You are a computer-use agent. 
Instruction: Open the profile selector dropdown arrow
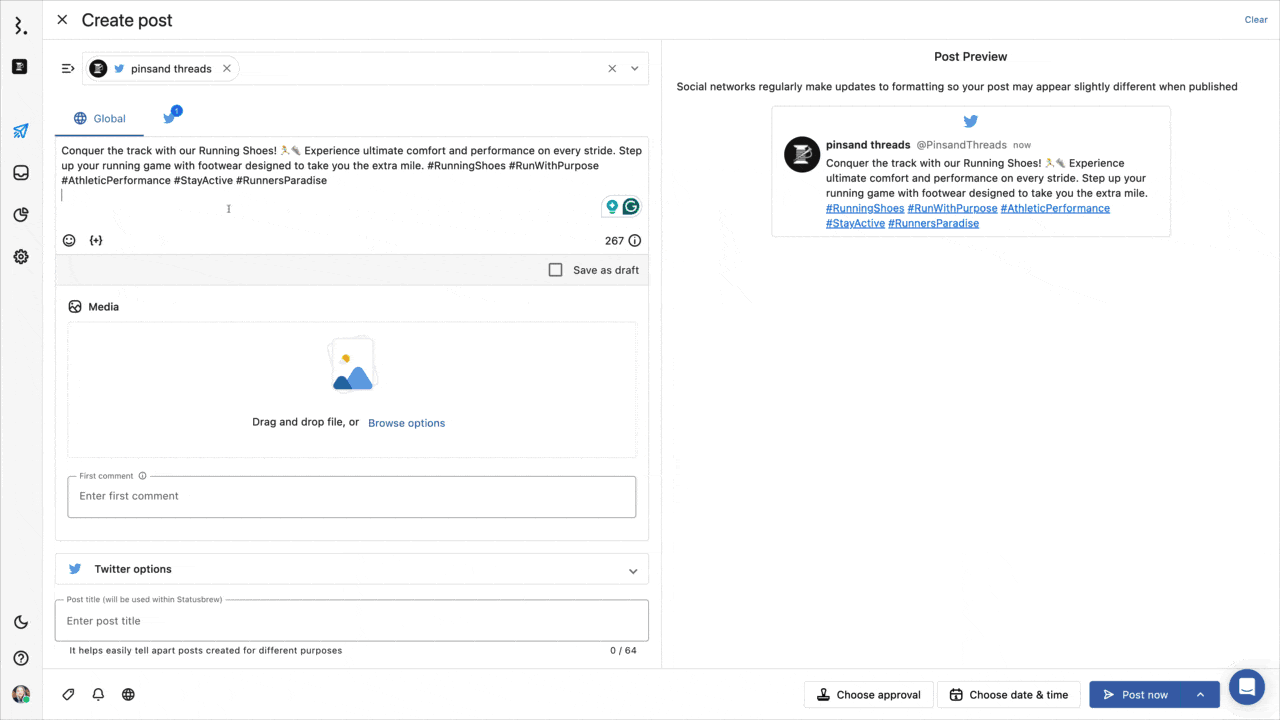tap(634, 69)
